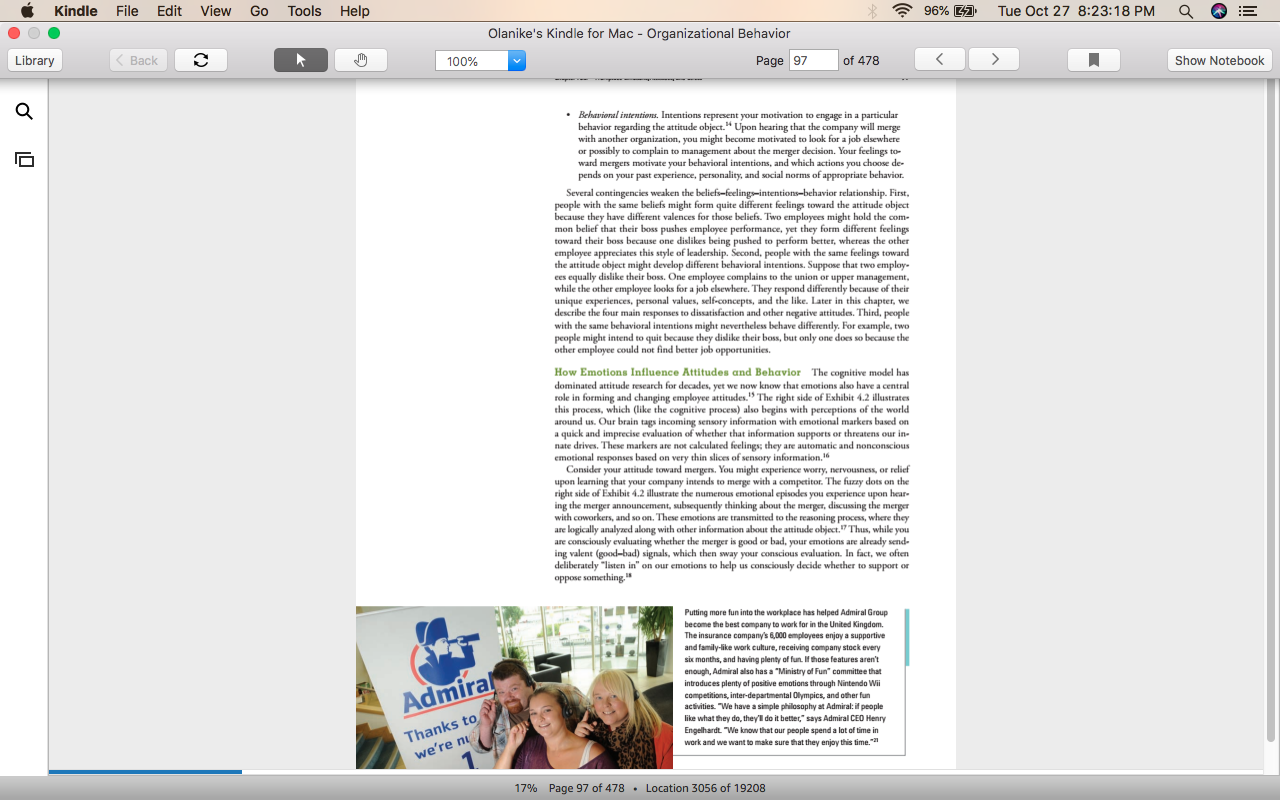Open the Kindle application menu

[76, 11]
